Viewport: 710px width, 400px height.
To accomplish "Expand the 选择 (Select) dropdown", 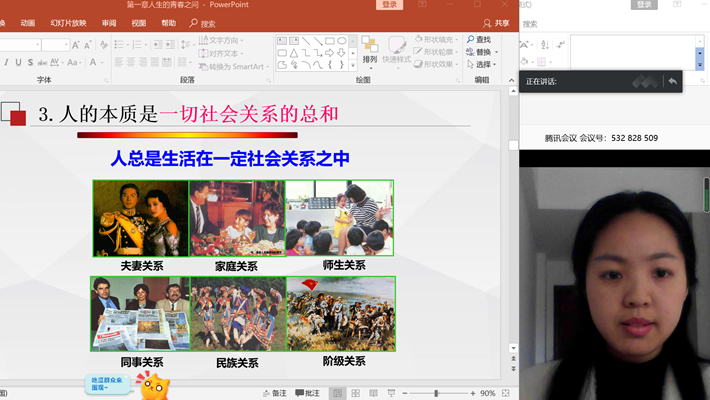I will pyautogui.click(x=497, y=65).
